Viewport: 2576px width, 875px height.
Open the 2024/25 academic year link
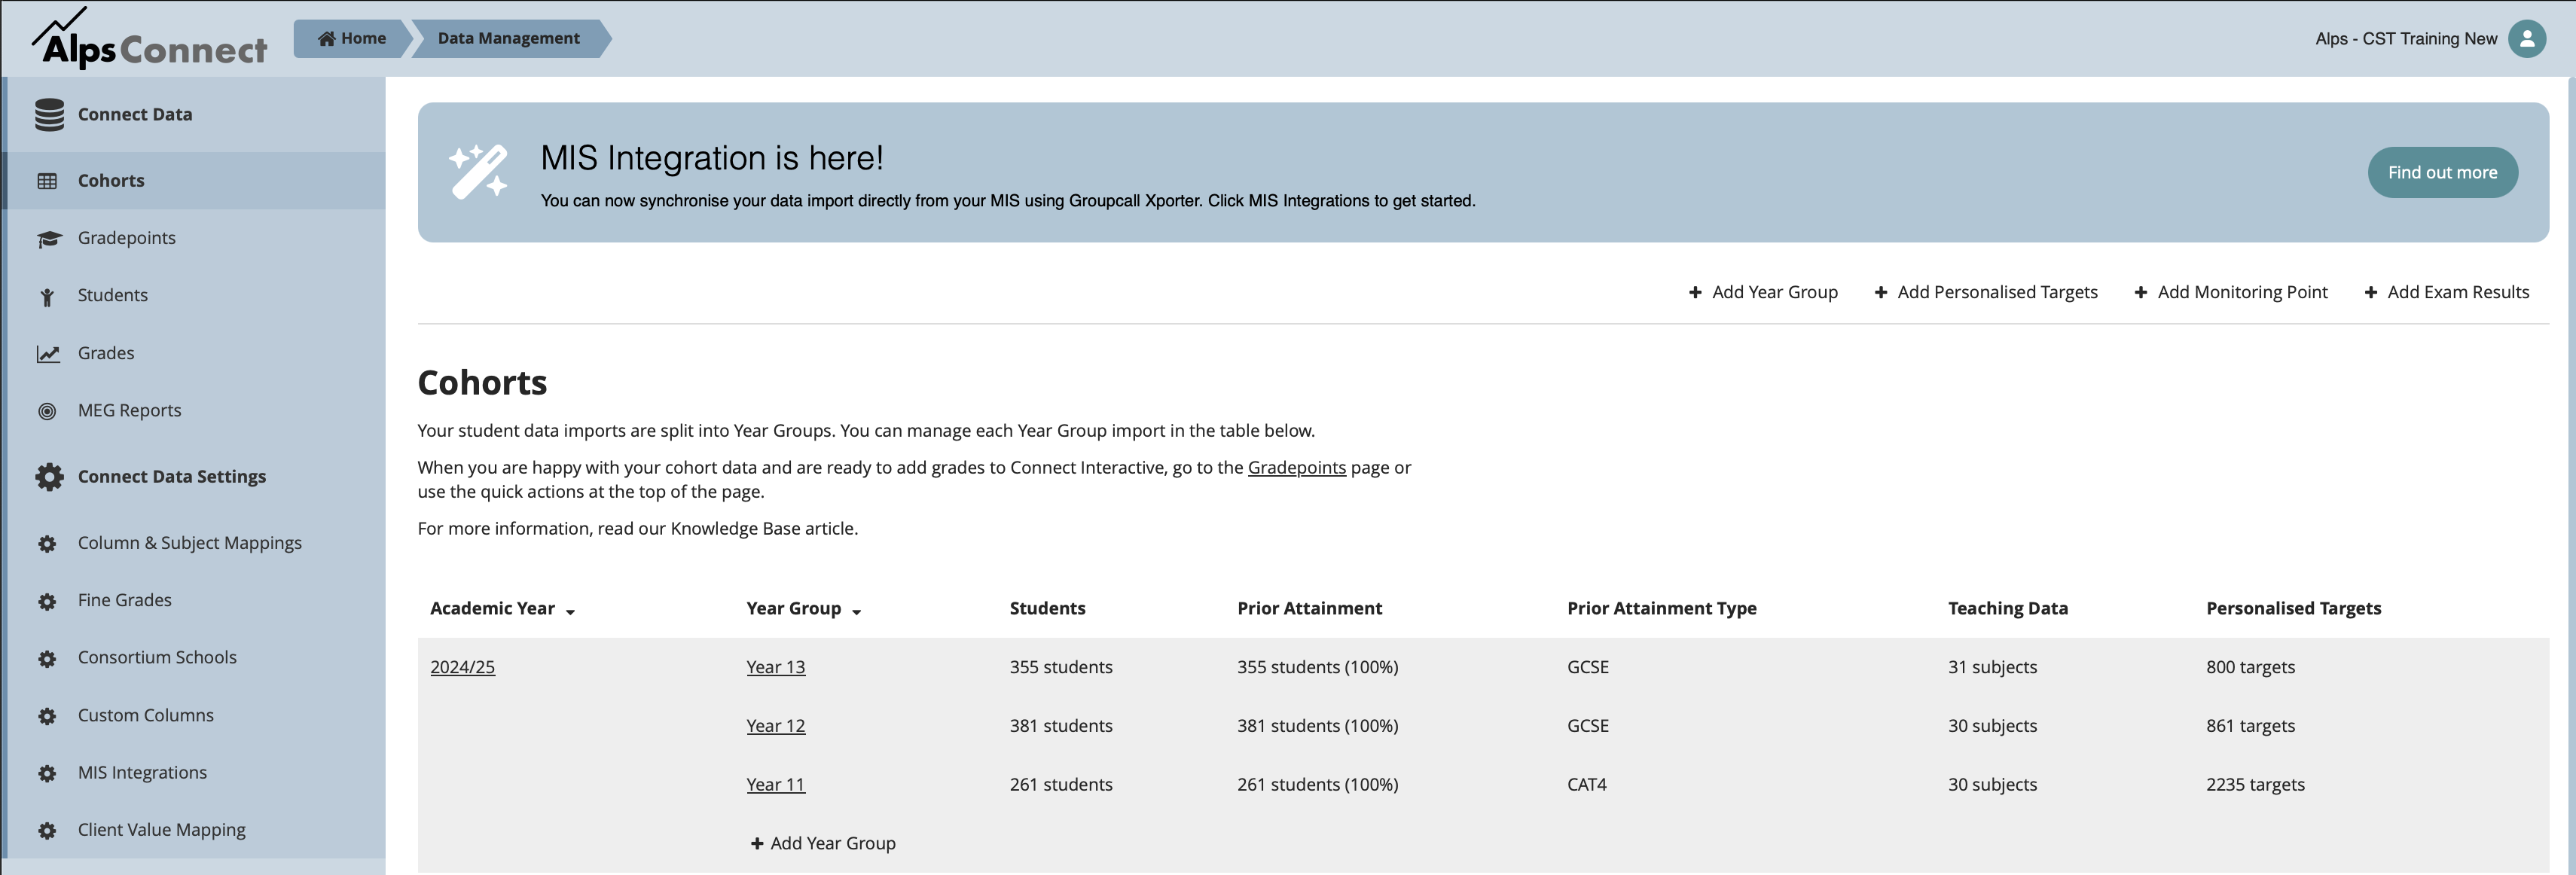[462, 667]
